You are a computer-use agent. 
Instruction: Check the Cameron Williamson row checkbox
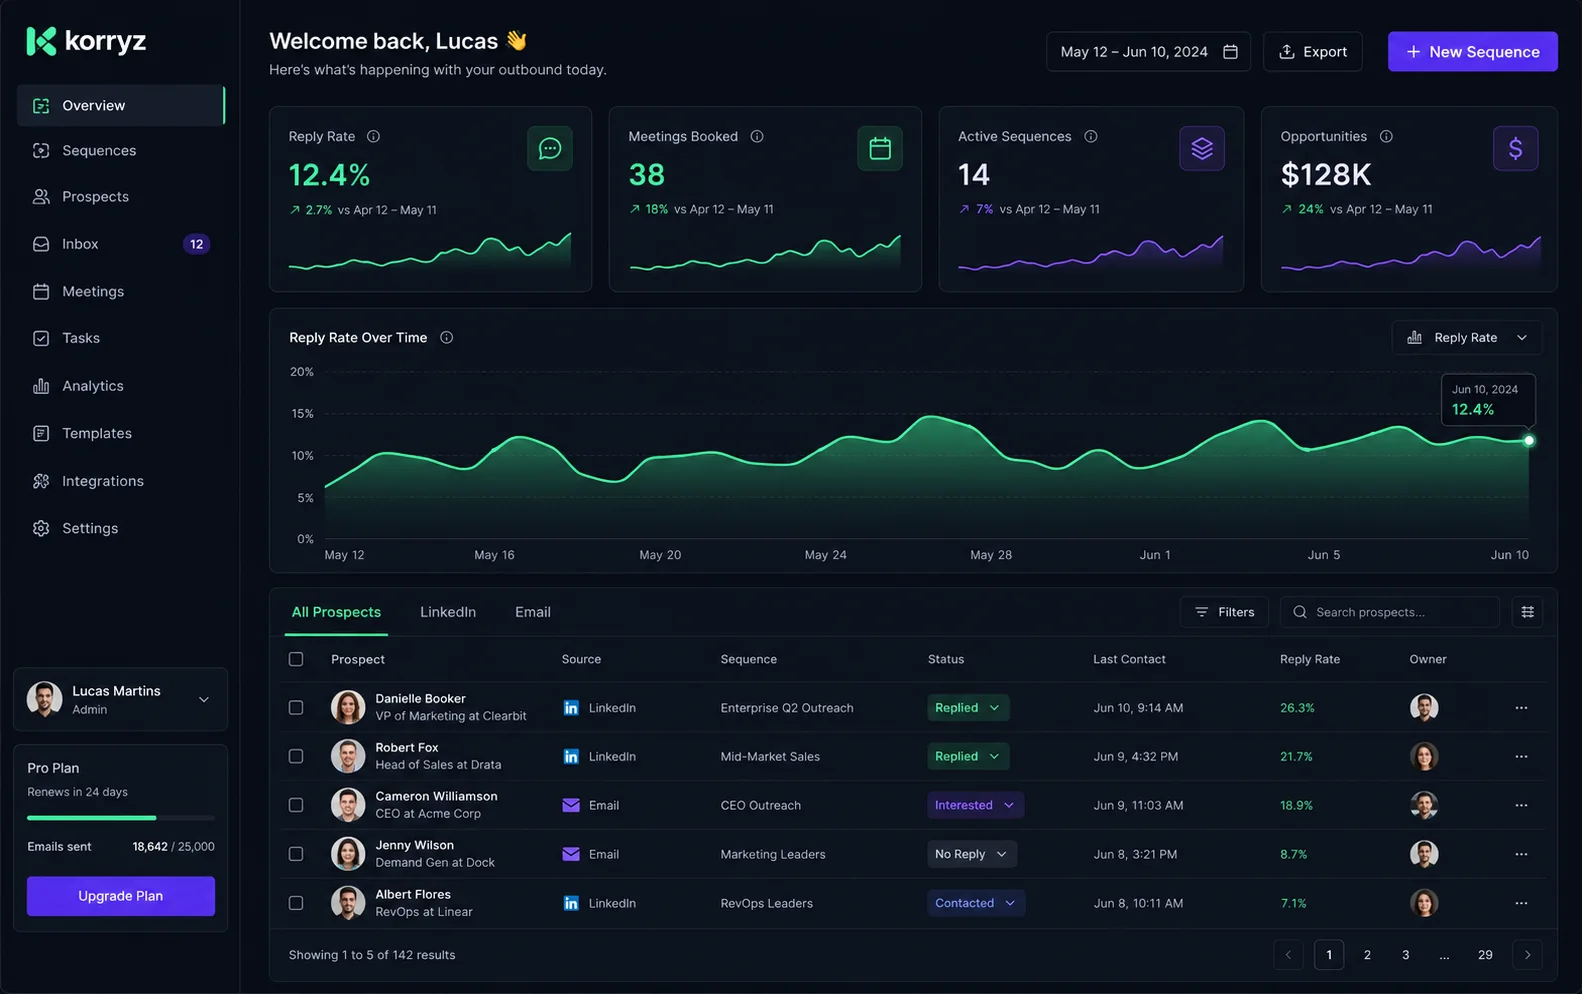pyautogui.click(x=296, y=805)
